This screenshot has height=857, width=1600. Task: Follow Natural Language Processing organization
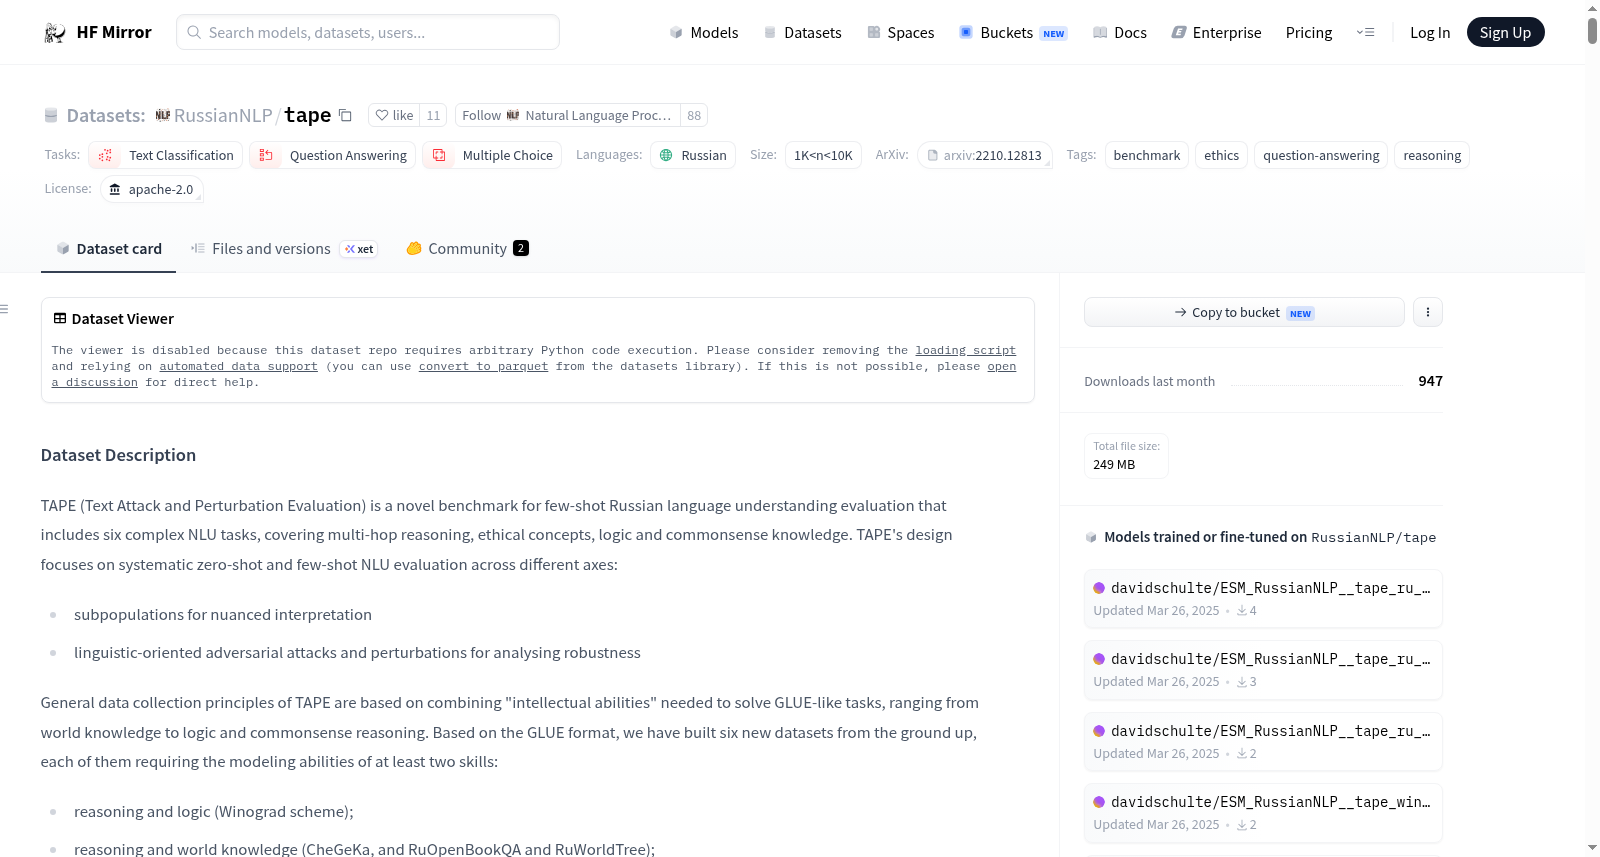coord(567,115)
